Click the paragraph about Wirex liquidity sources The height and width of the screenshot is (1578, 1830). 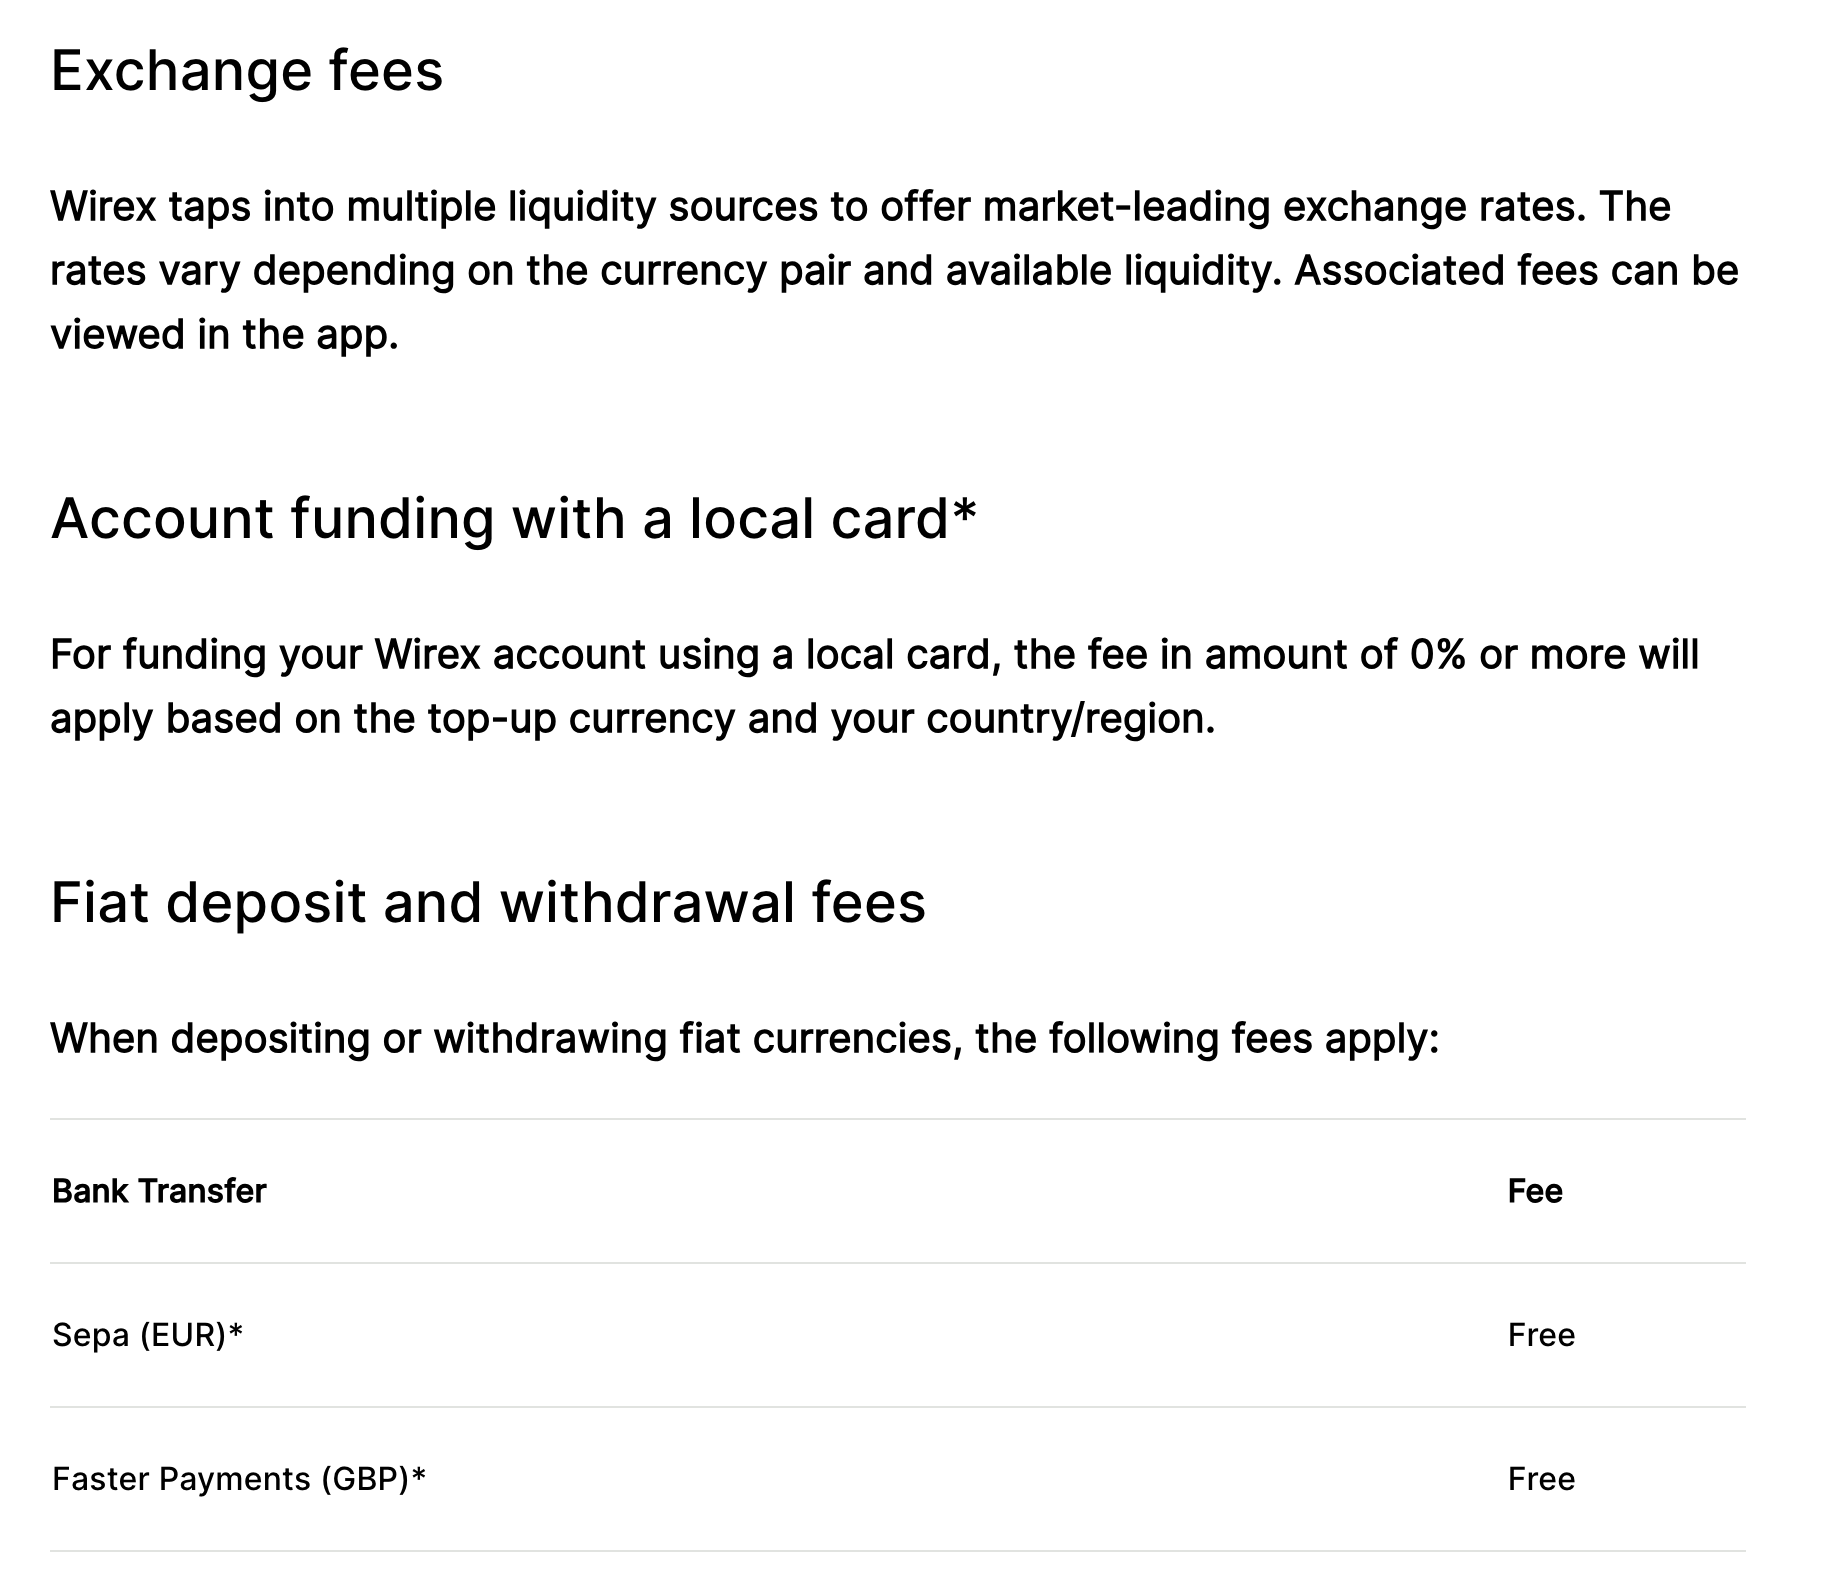895,271
